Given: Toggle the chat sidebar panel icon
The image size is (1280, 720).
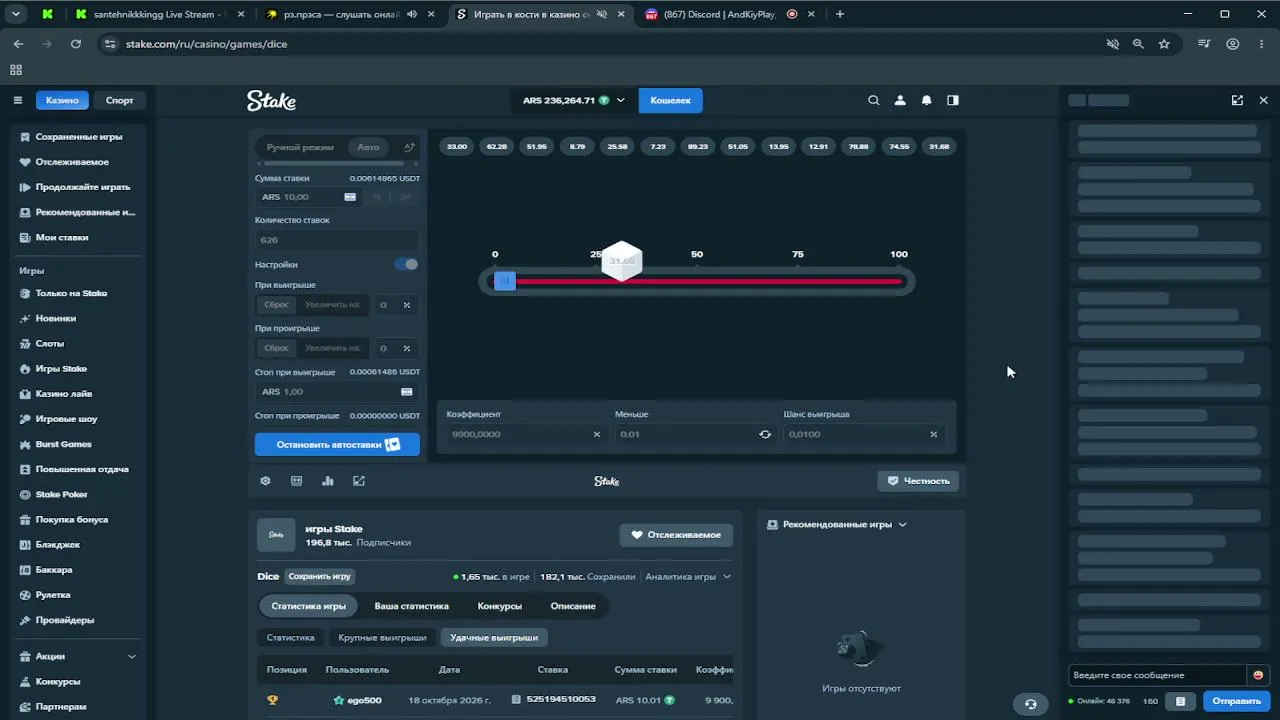Looking at the screenshot, I should [953, 100].
